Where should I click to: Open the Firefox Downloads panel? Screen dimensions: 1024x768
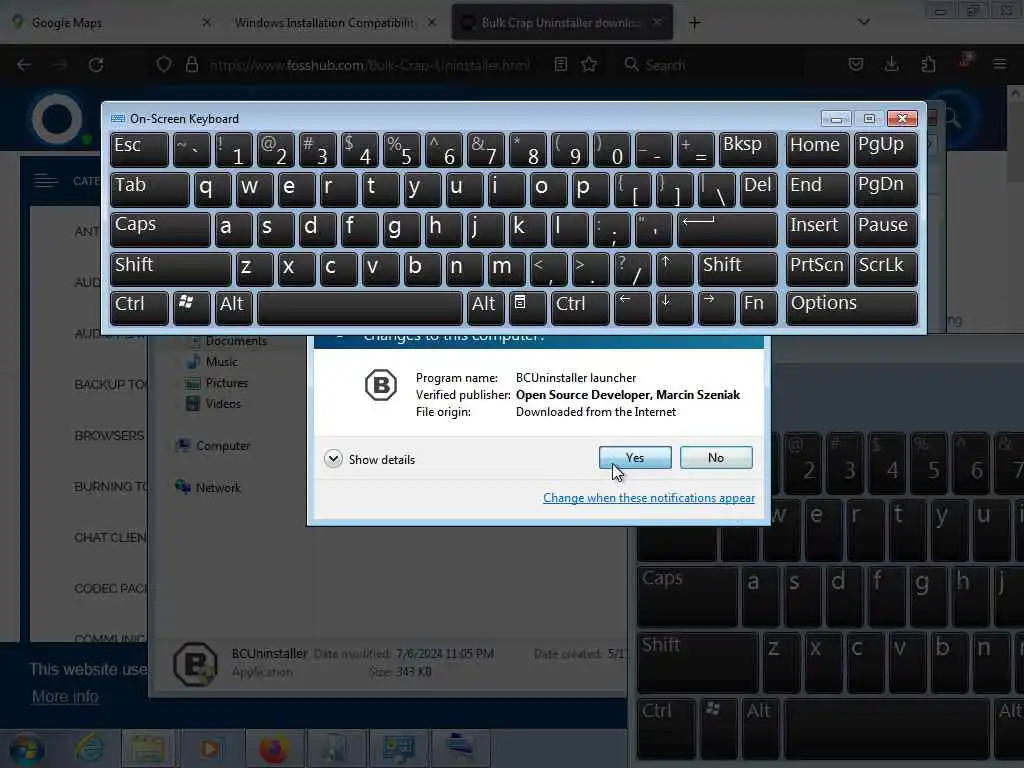[891, 65]
